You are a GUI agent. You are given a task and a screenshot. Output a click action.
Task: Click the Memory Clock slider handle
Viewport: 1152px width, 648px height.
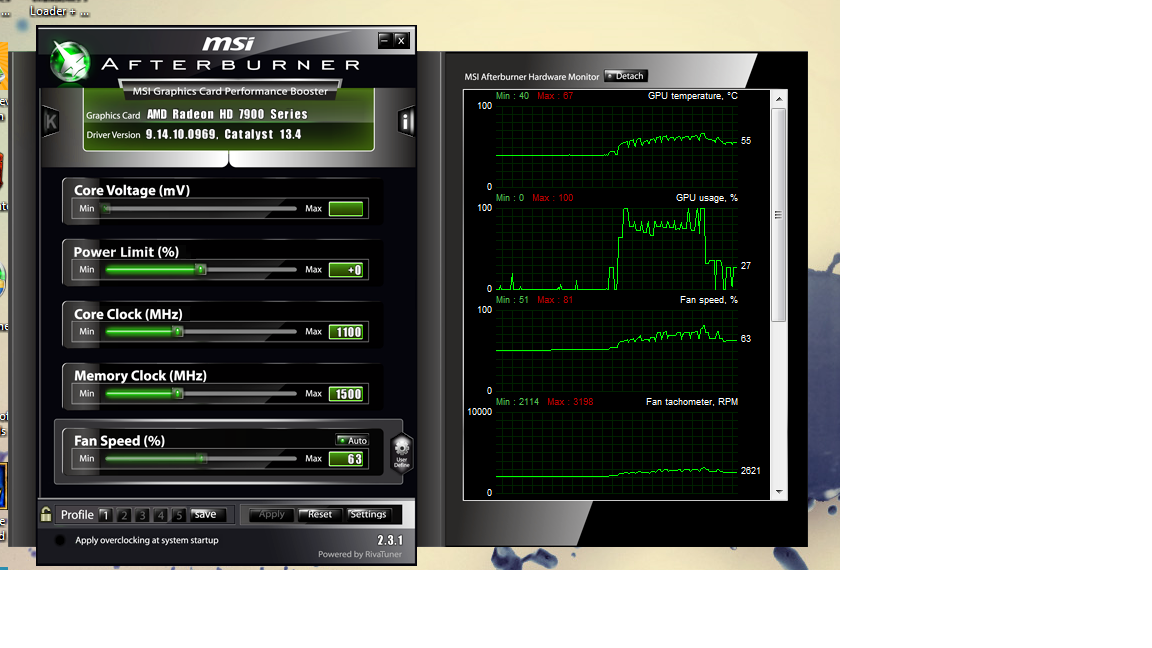click(178, 393)
